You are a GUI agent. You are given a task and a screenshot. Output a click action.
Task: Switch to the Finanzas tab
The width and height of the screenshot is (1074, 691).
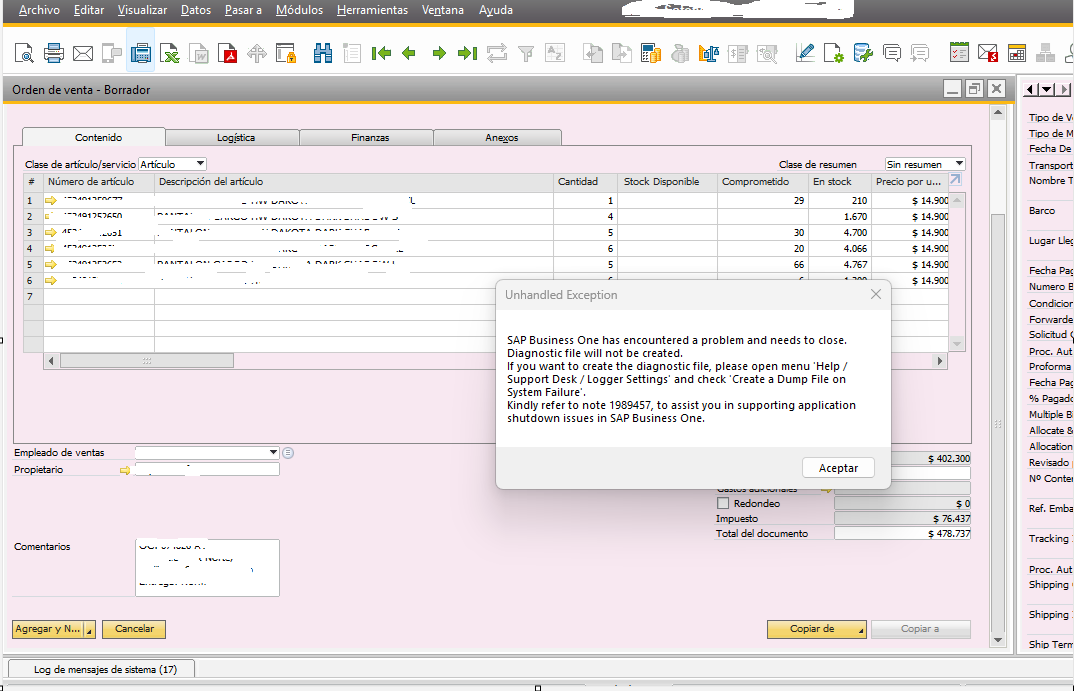point(370,138)
